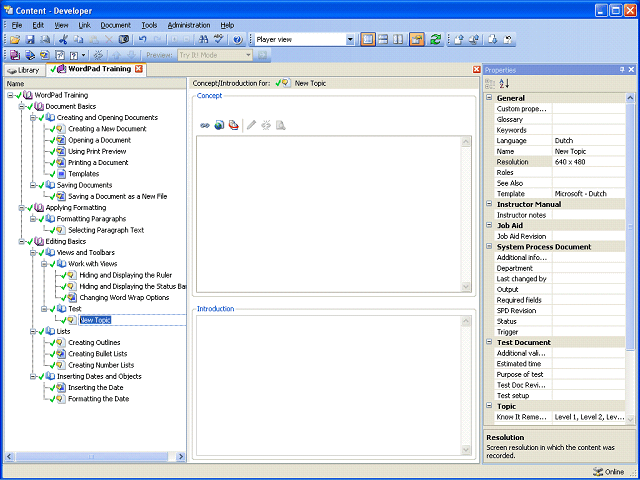Close the WordPad Training tab

tap(139, 69)
